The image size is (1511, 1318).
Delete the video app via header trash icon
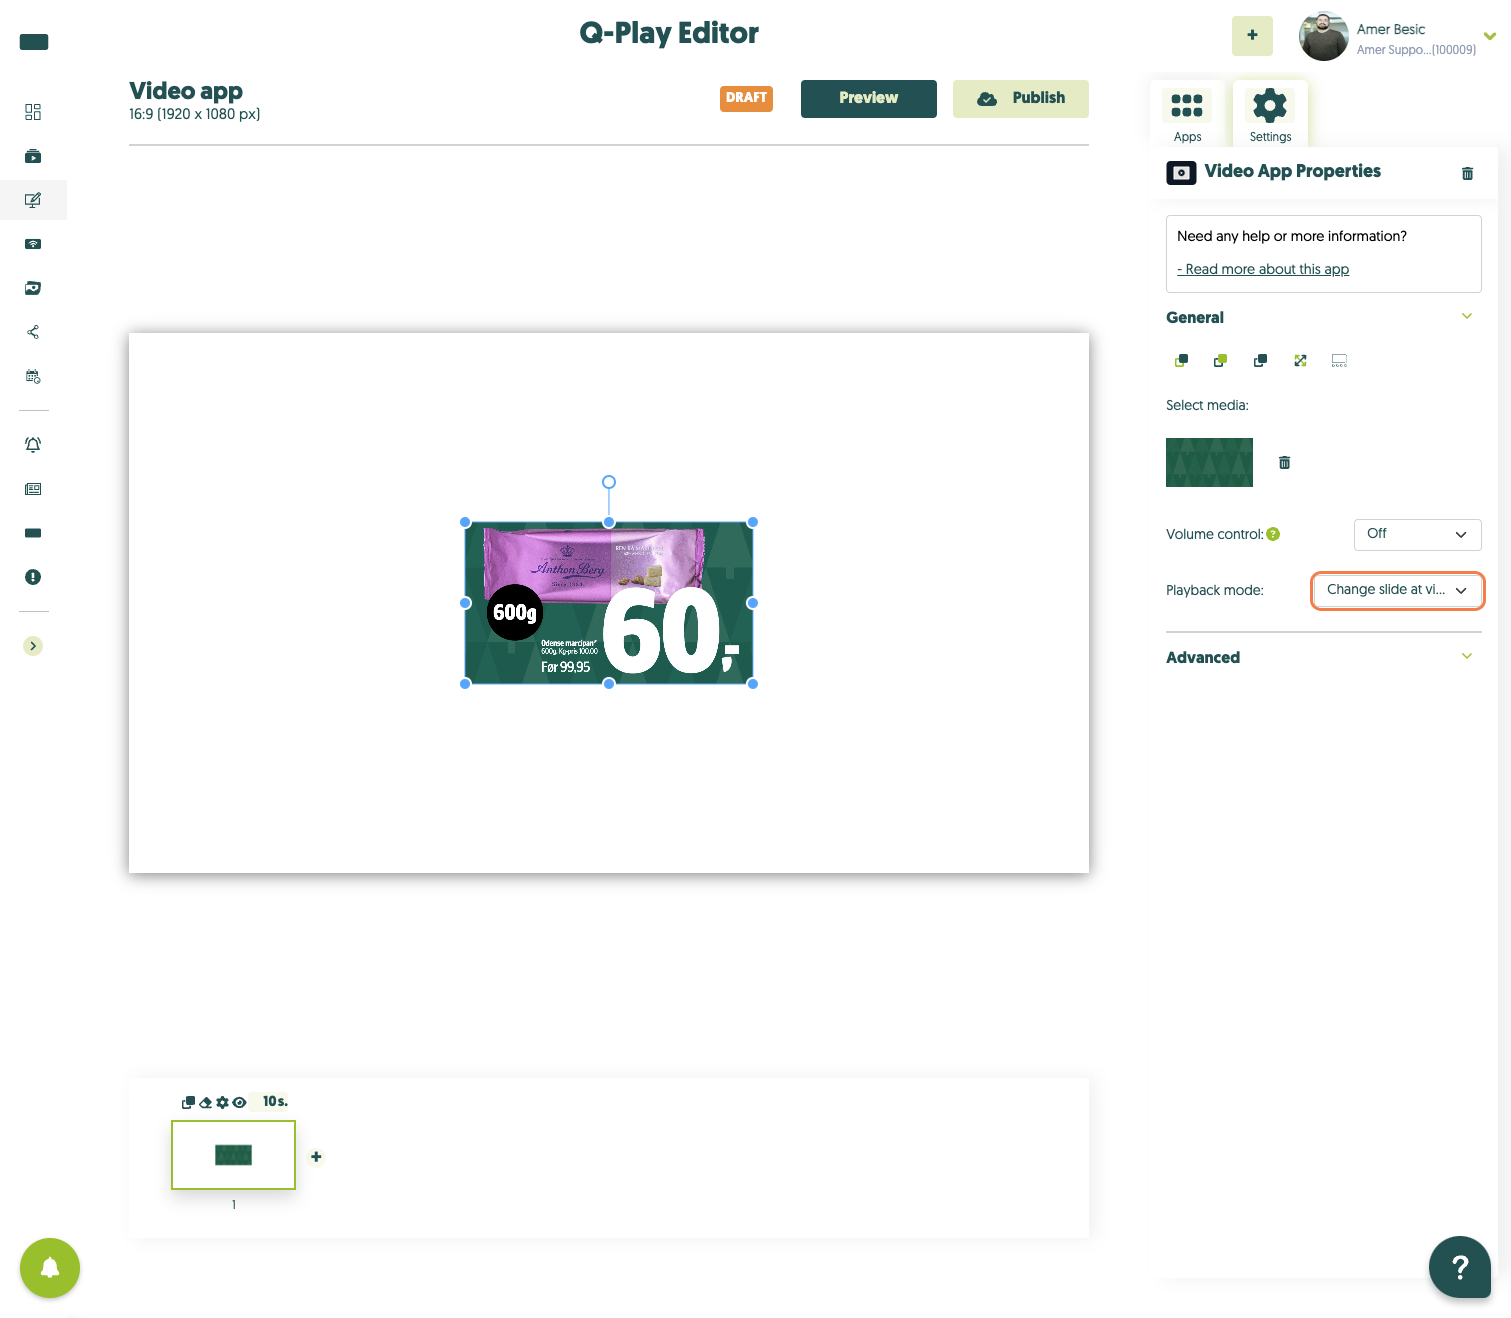click(x=1467, y=173)
